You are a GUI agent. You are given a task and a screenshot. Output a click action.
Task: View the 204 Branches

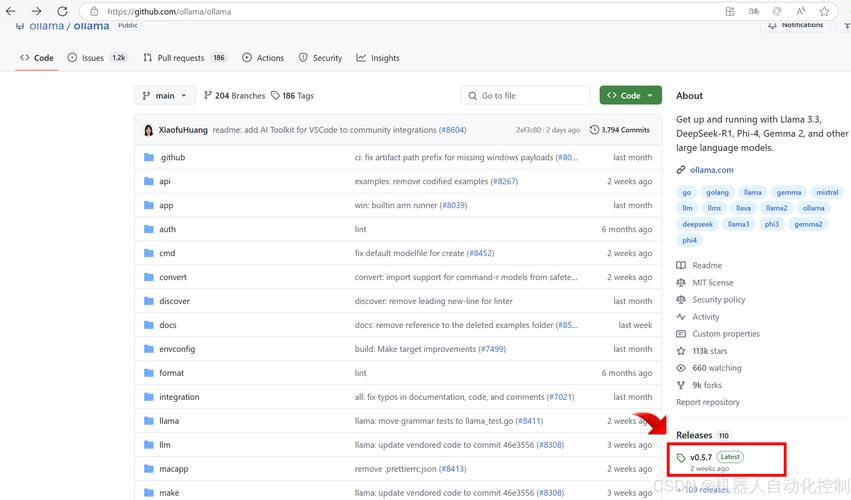[234, 96]
